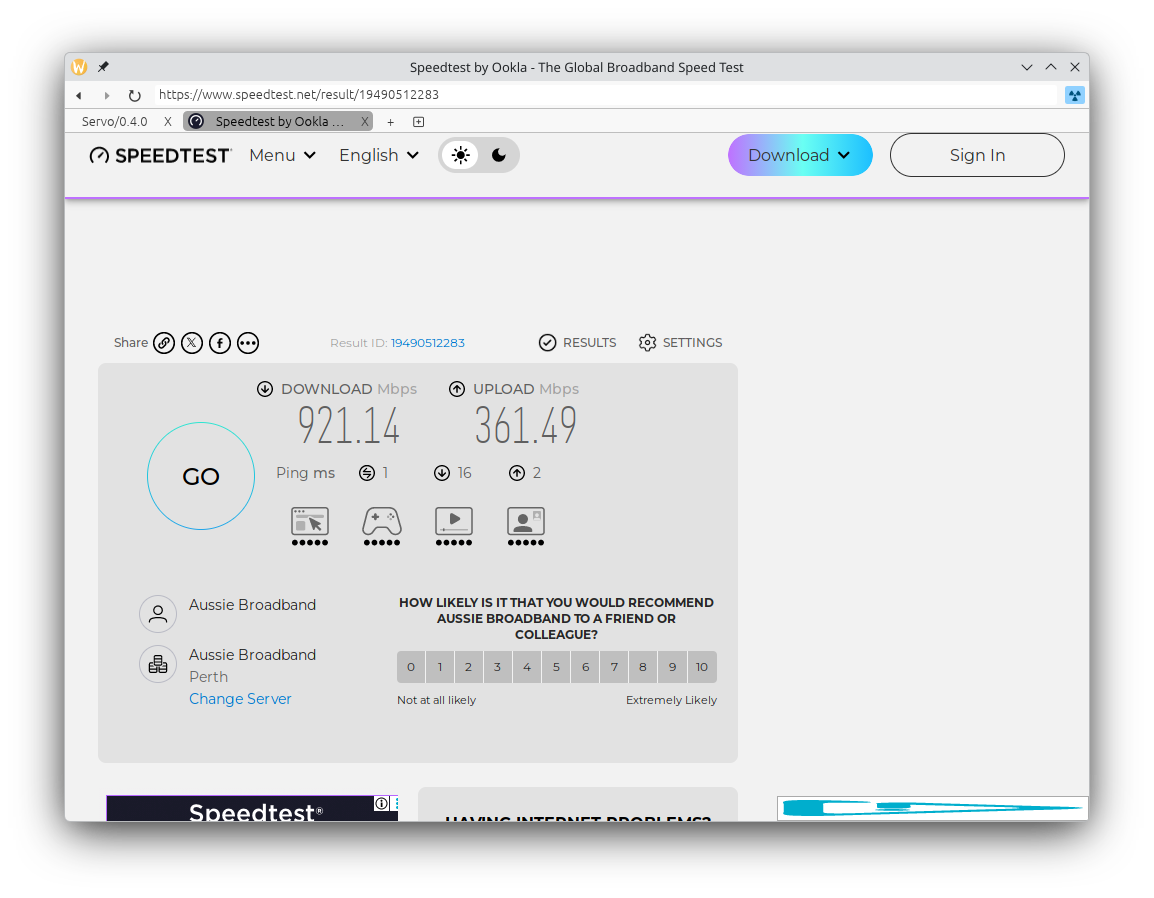Open a new tab with the plus button
1154x898 pixels.
click(x=391, y=122)
